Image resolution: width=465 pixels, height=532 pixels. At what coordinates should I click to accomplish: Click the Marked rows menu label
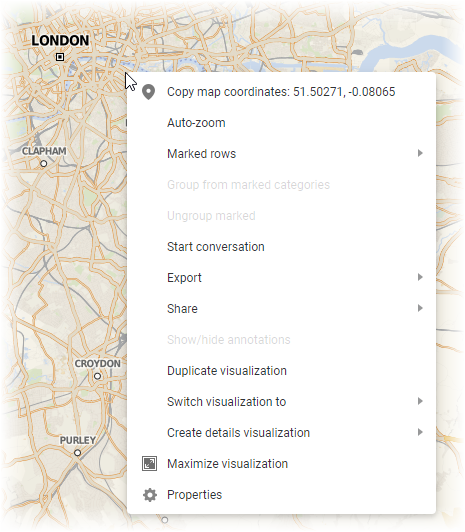tap(201, 154)
